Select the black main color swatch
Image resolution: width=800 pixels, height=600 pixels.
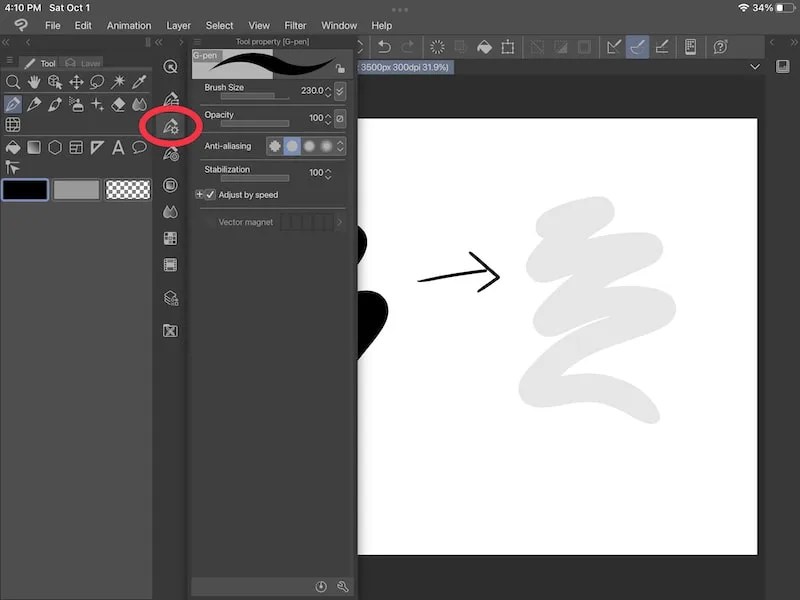(x=25, y=190)
